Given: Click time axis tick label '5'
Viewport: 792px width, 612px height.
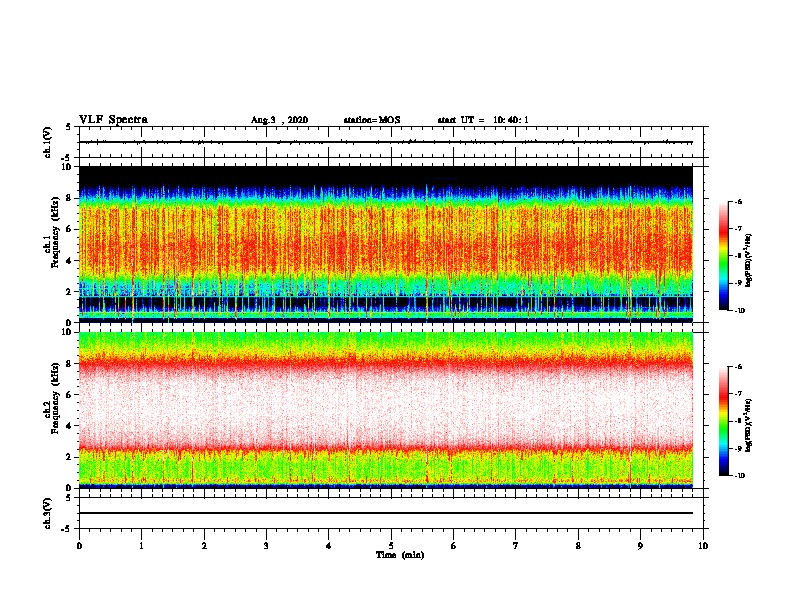Looking at the screenshot, I should [x=391, y=546].
